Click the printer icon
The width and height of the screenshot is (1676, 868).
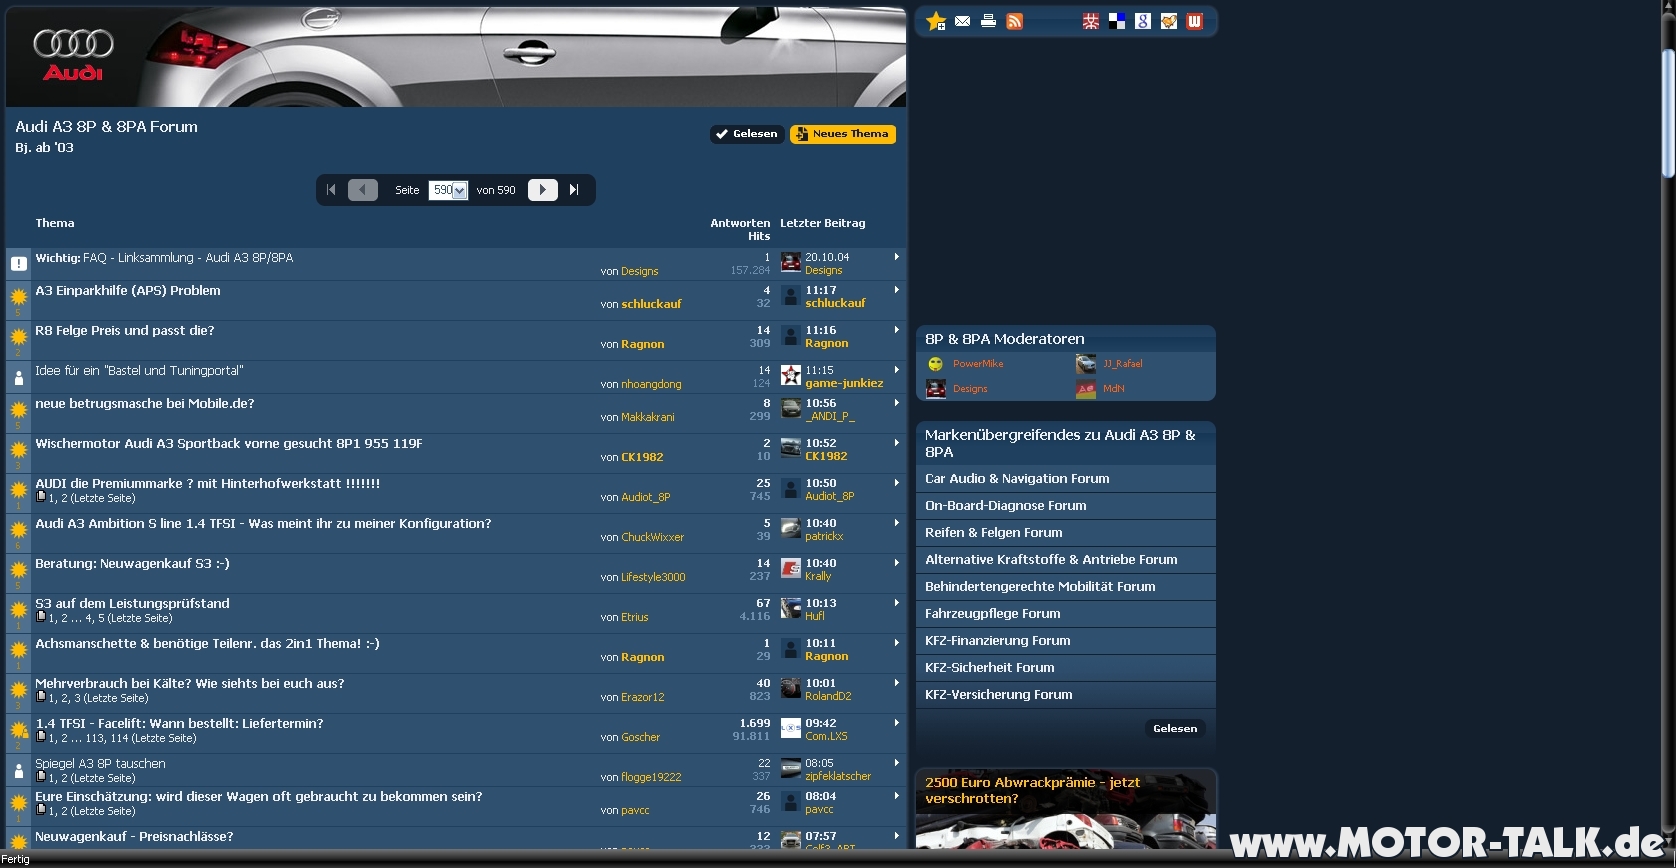[988, 21]
